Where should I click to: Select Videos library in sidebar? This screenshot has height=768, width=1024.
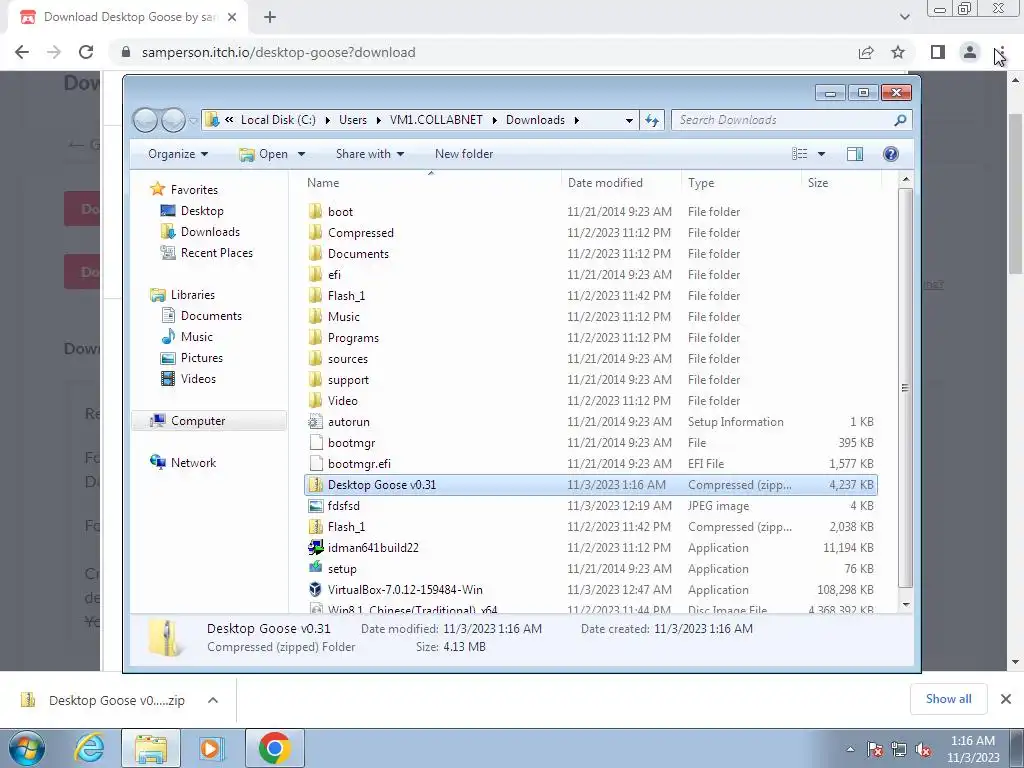197,379
